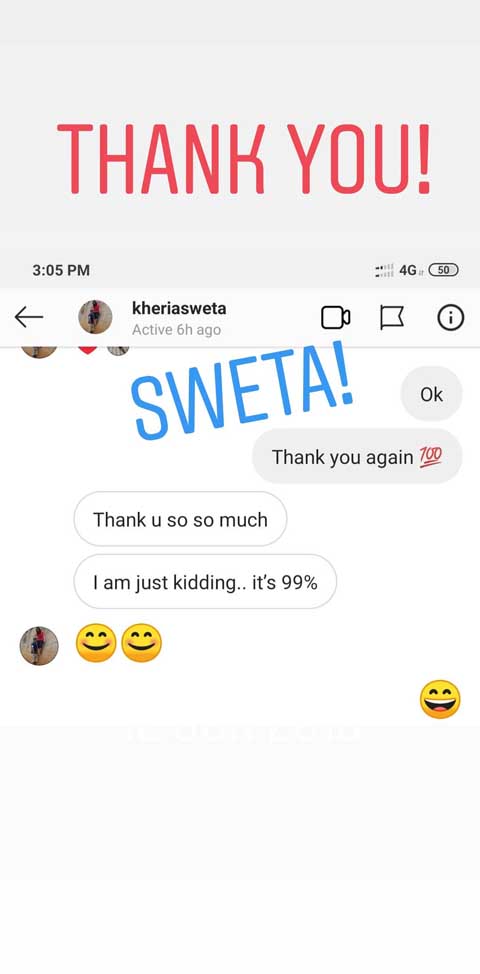Tap the blue SWETA! text sticker

click(243, 391)
